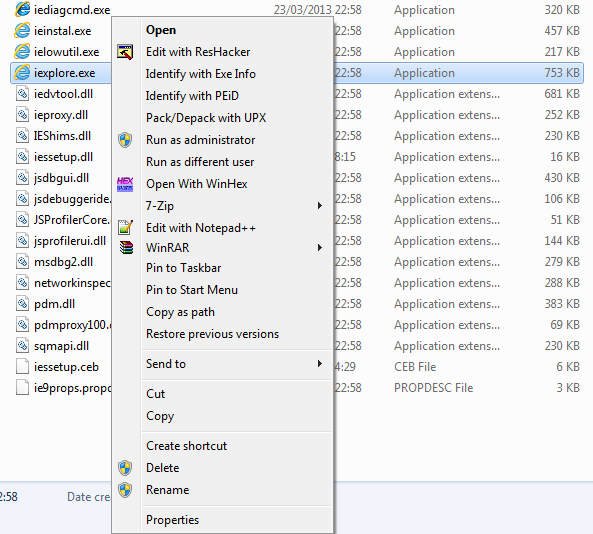Click the msdbg2.dll file icon
The width and height of the screenshot is (593, 534).
click(22, 261)
